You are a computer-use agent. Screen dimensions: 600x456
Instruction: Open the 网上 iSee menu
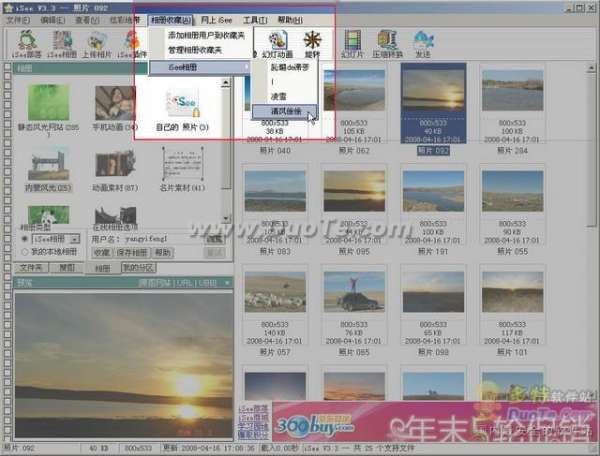point(217,20)
